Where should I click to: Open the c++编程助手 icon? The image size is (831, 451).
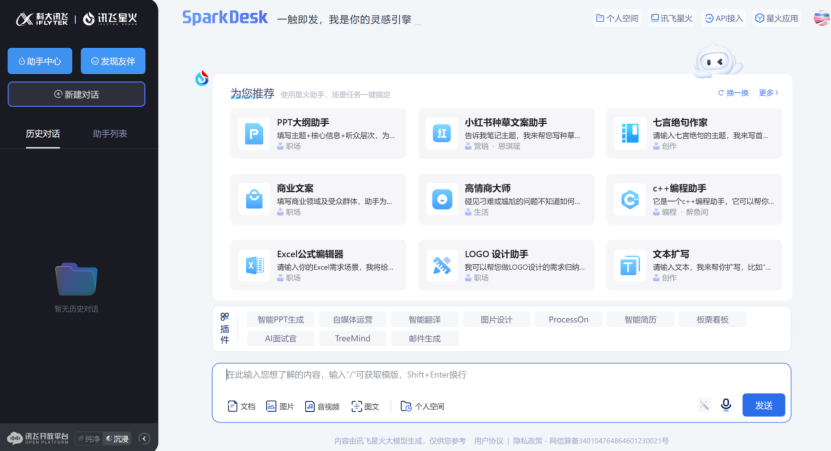630,199
